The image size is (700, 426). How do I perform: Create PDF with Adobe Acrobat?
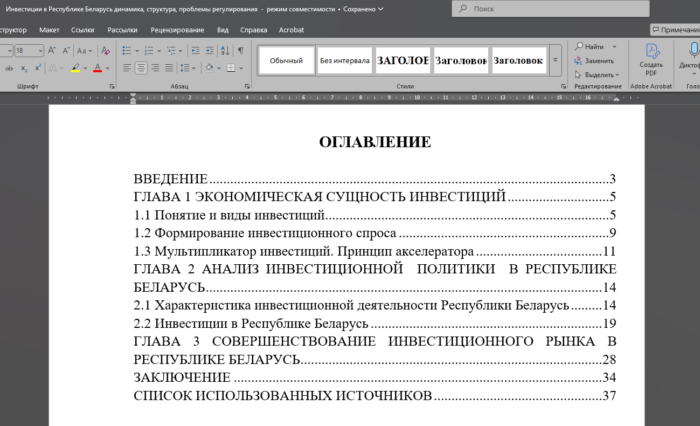tap(651, 60)
